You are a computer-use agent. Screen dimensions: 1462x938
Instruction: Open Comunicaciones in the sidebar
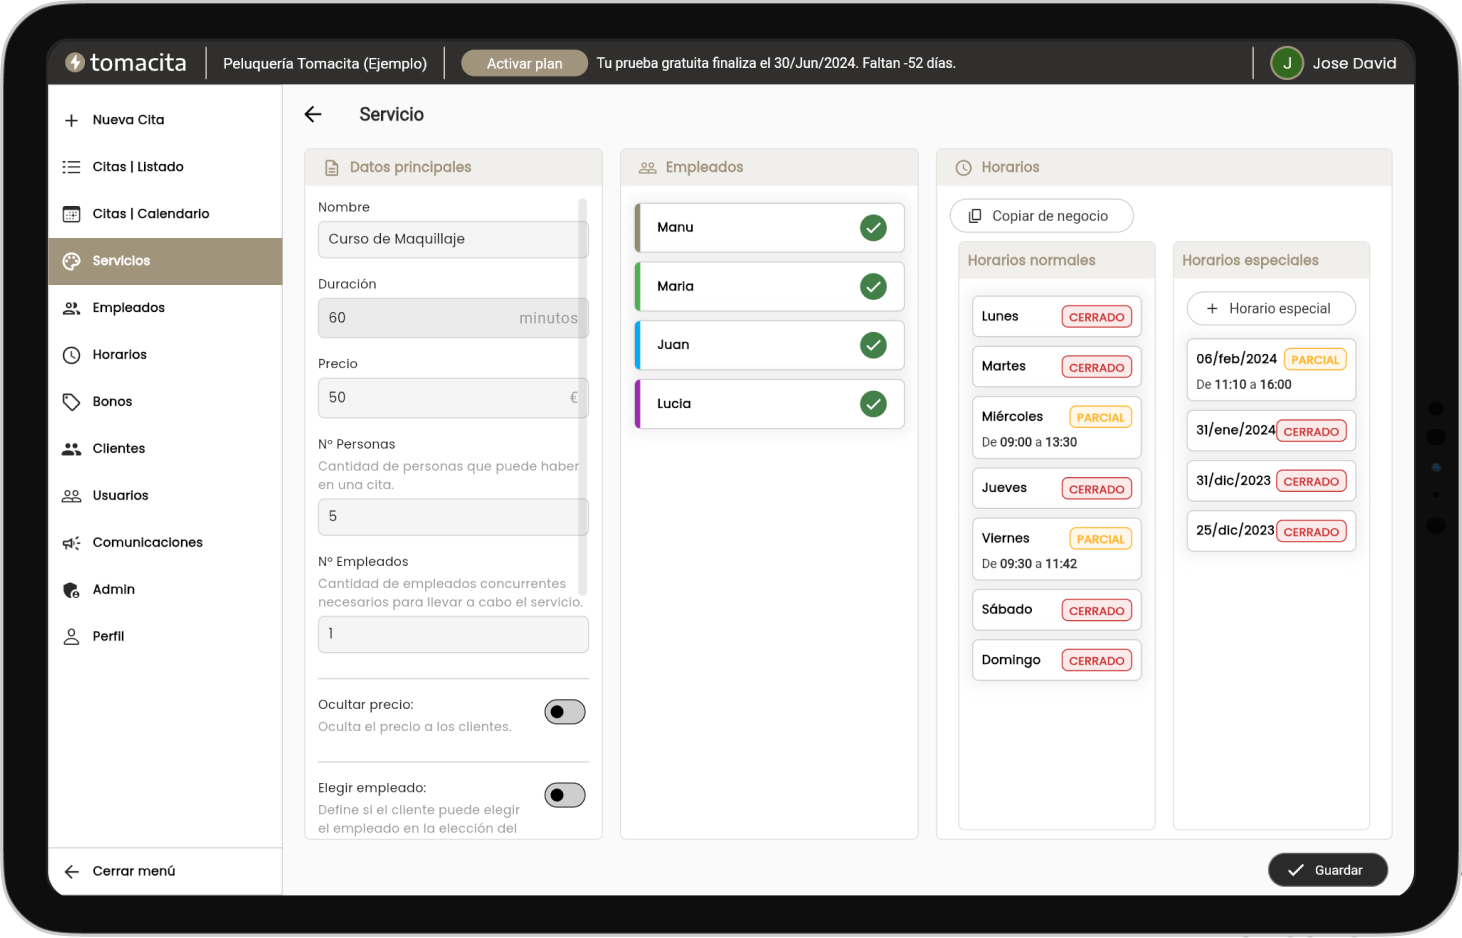point(165,543)
